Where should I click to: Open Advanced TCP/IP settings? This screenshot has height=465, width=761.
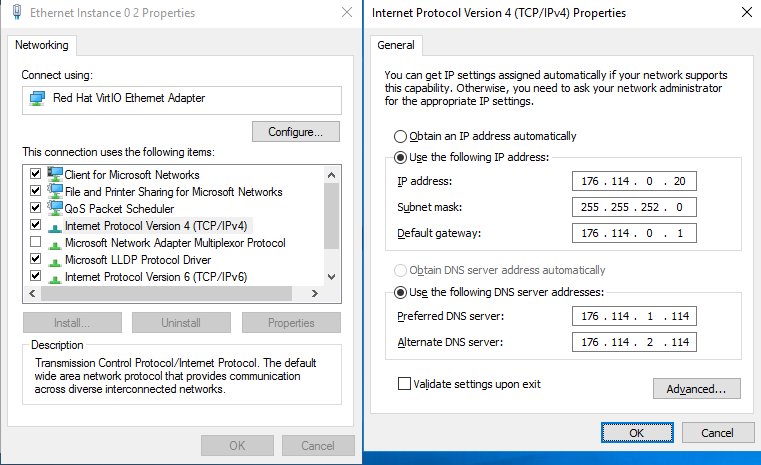[x=696, y=389]
